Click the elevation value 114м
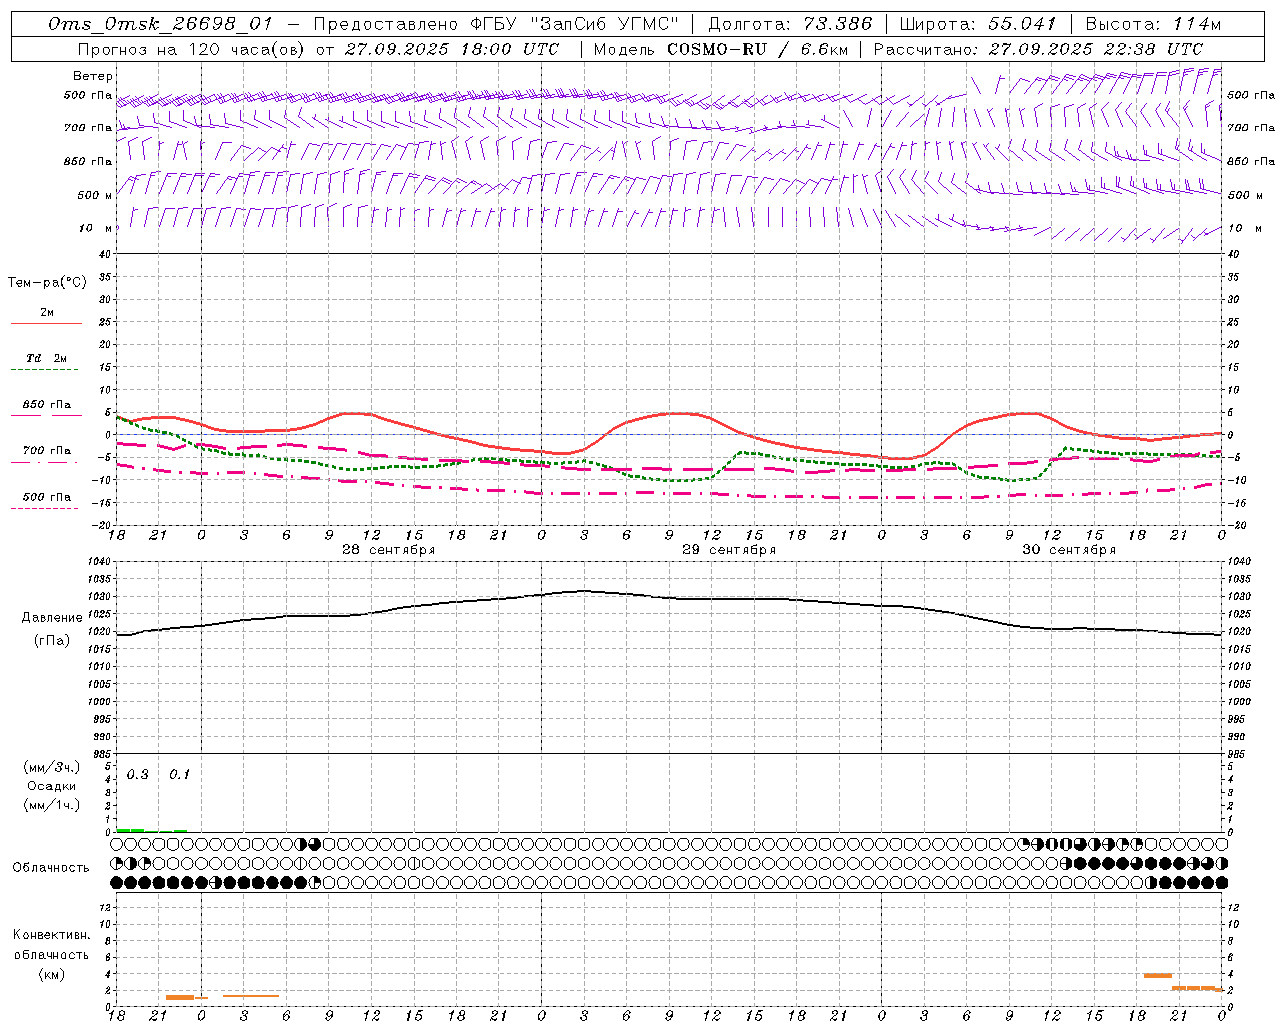The image size is (1280, 1024). [x=1195, y=24]
